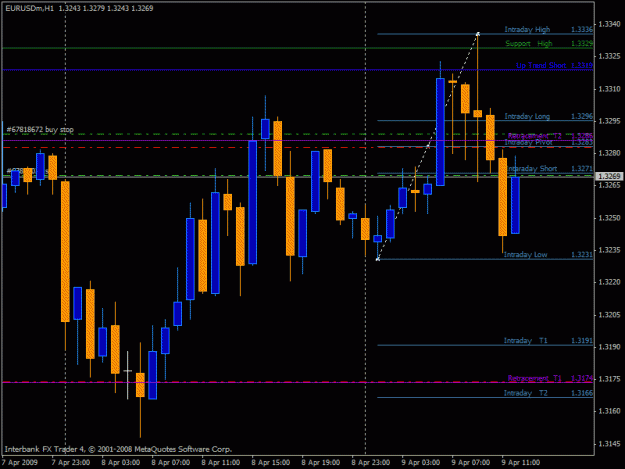Click the 1.3145 price scale value

coord(609,443)
